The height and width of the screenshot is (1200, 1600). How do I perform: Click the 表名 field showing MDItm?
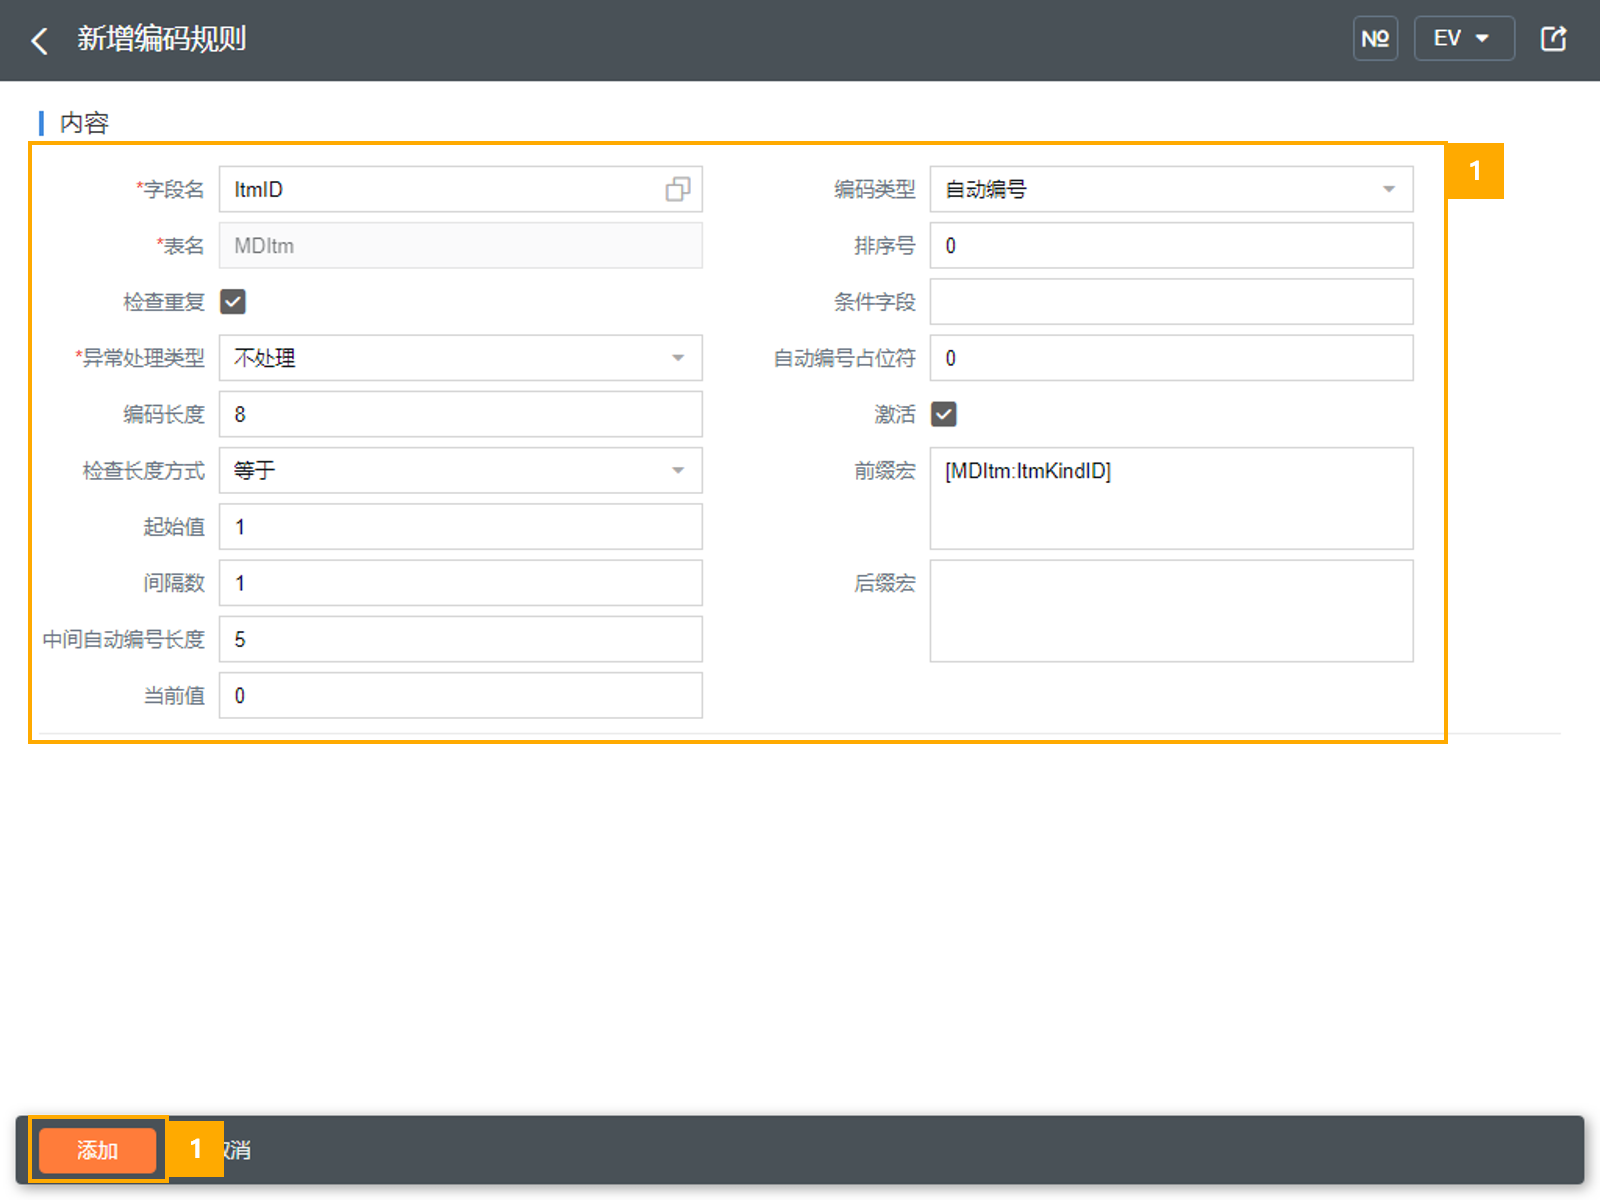[461, 245]
